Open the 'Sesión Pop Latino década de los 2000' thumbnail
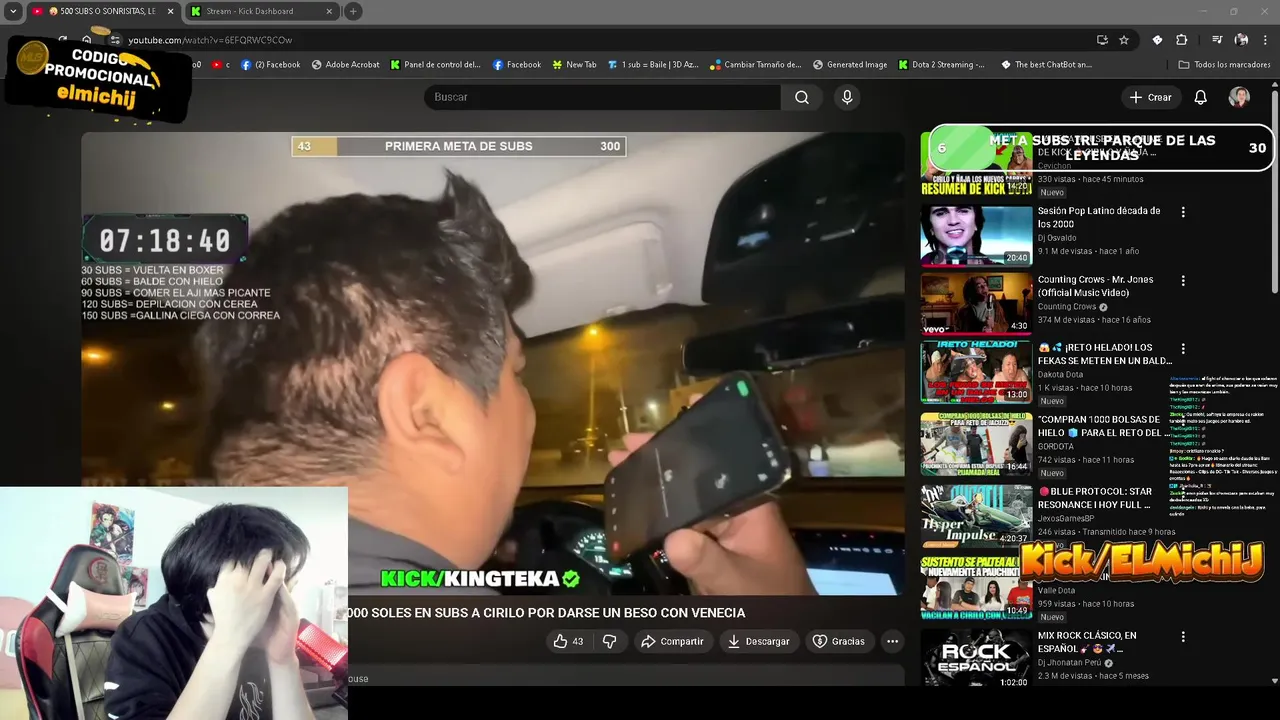Image resolution: width=1280 pixels, height=720 pixels. coord(976,236)
